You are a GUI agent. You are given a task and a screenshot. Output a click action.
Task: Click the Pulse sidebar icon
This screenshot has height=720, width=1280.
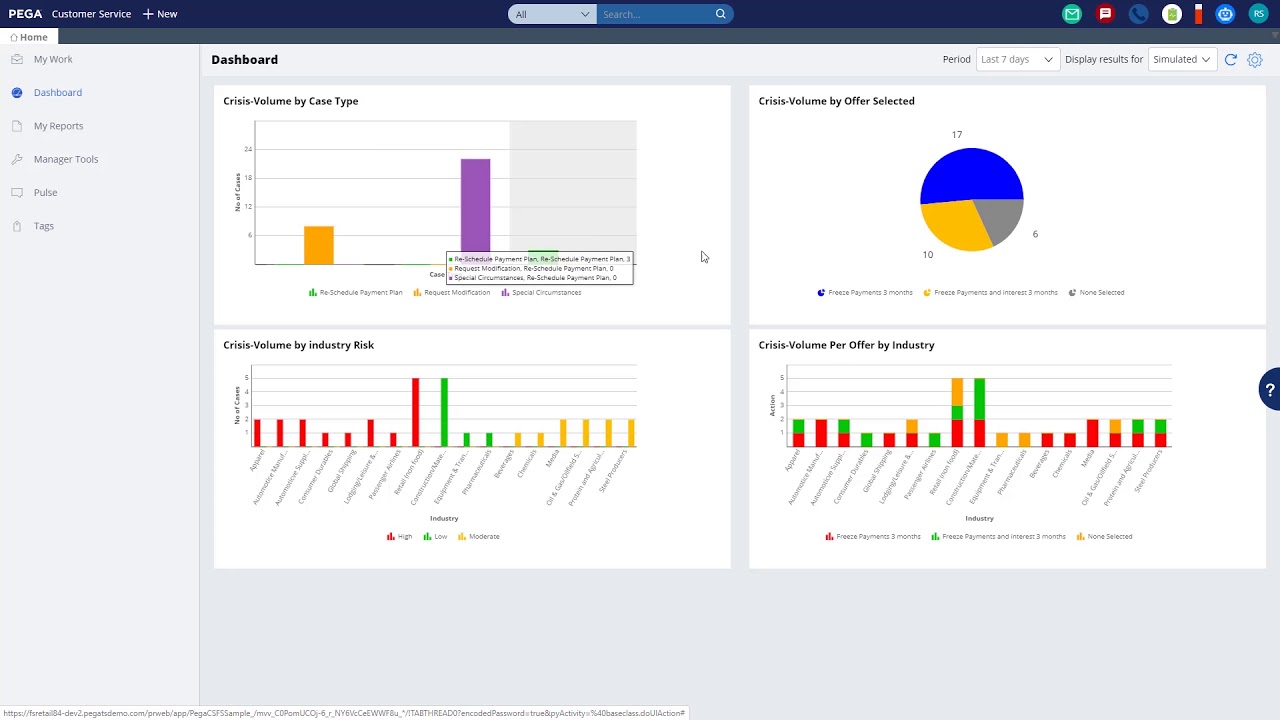17,192
